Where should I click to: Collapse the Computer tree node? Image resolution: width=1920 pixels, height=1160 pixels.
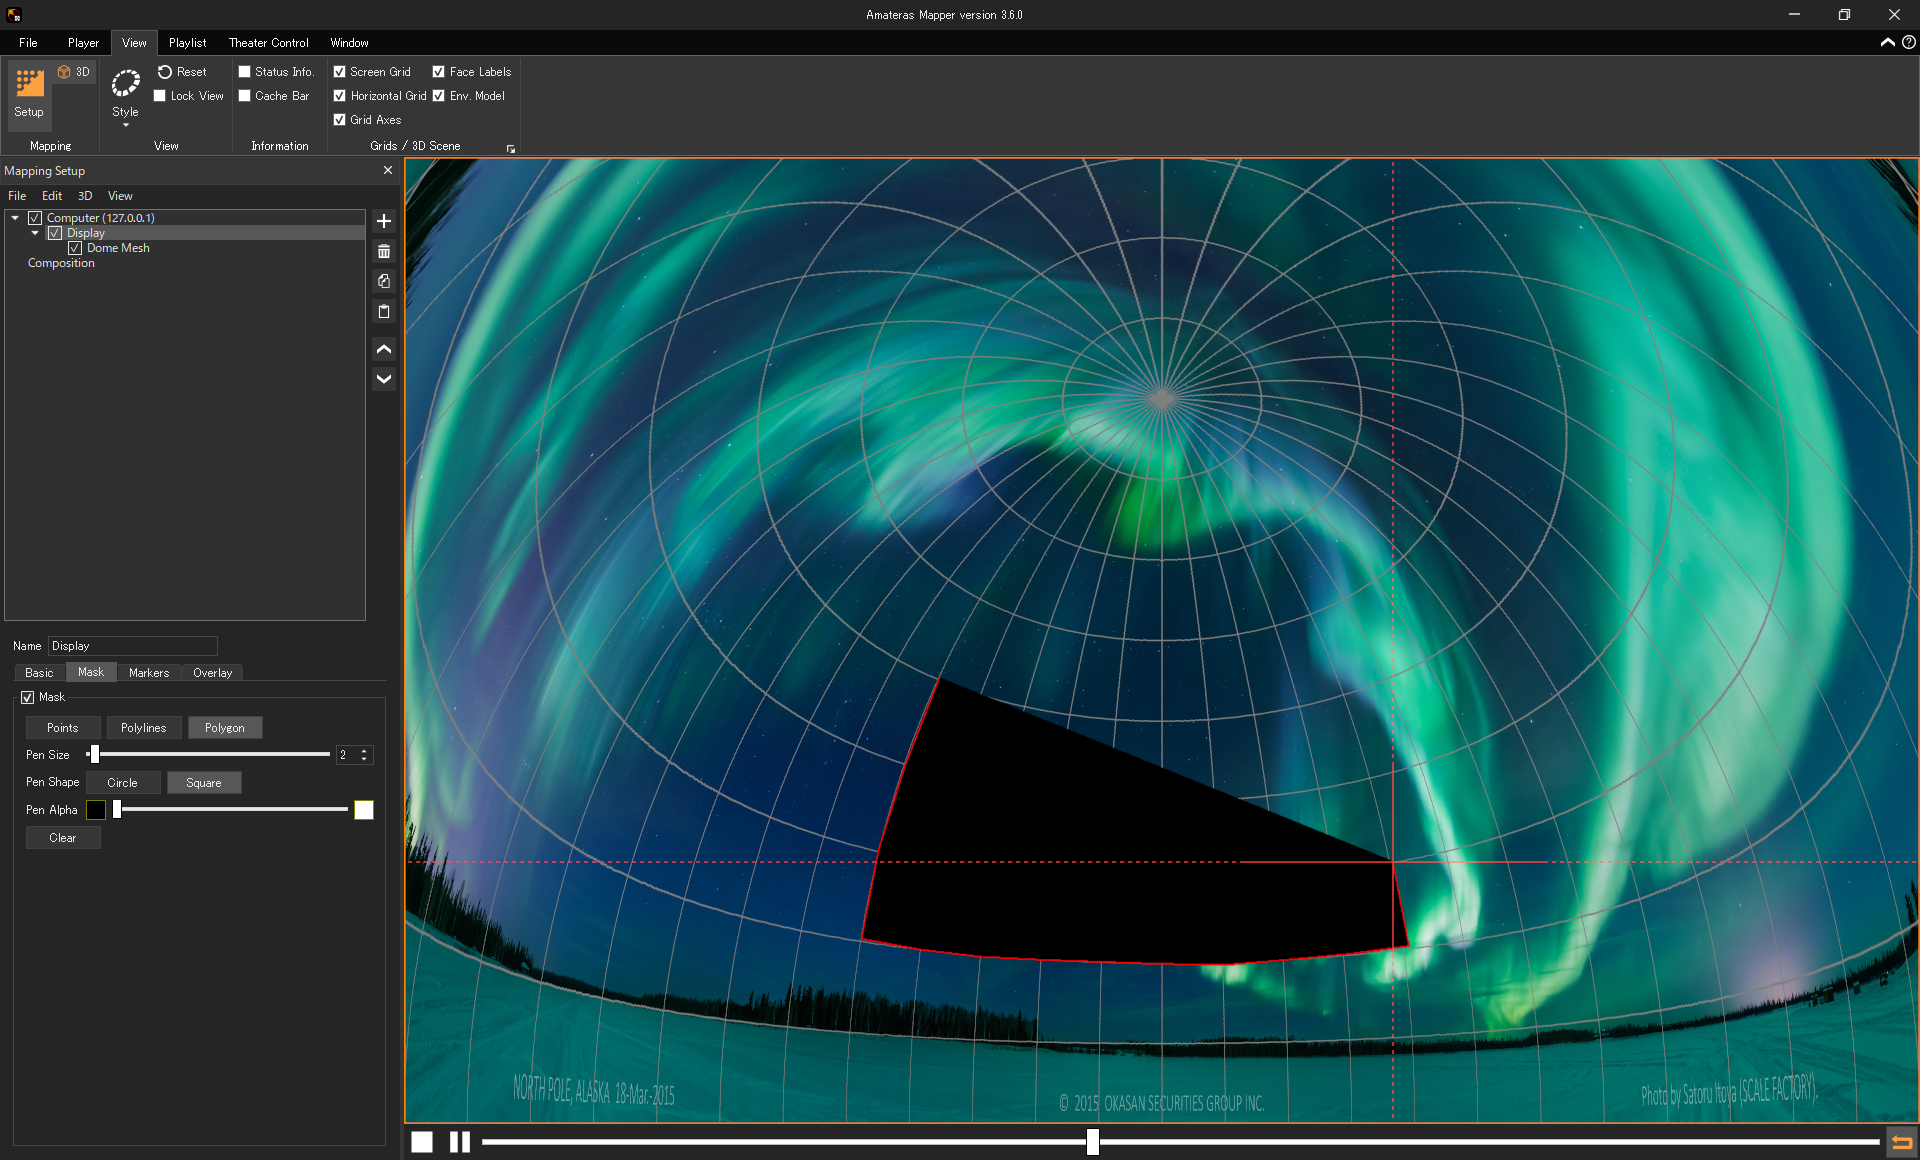click(x=15, y=217)
